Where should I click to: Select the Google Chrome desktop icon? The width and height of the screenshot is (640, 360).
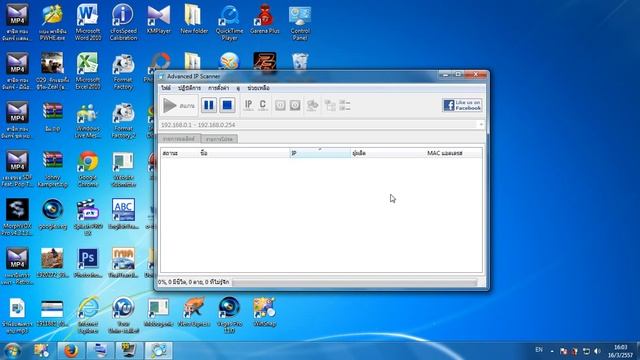[x=88, y=169]
